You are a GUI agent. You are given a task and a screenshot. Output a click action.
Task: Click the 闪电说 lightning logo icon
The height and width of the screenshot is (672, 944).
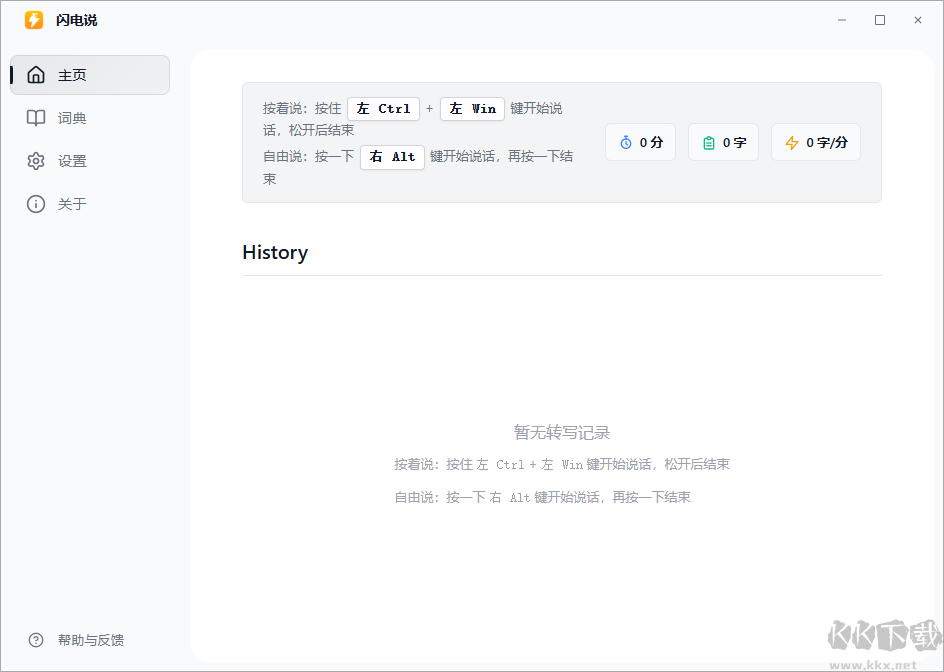(34, 20)
